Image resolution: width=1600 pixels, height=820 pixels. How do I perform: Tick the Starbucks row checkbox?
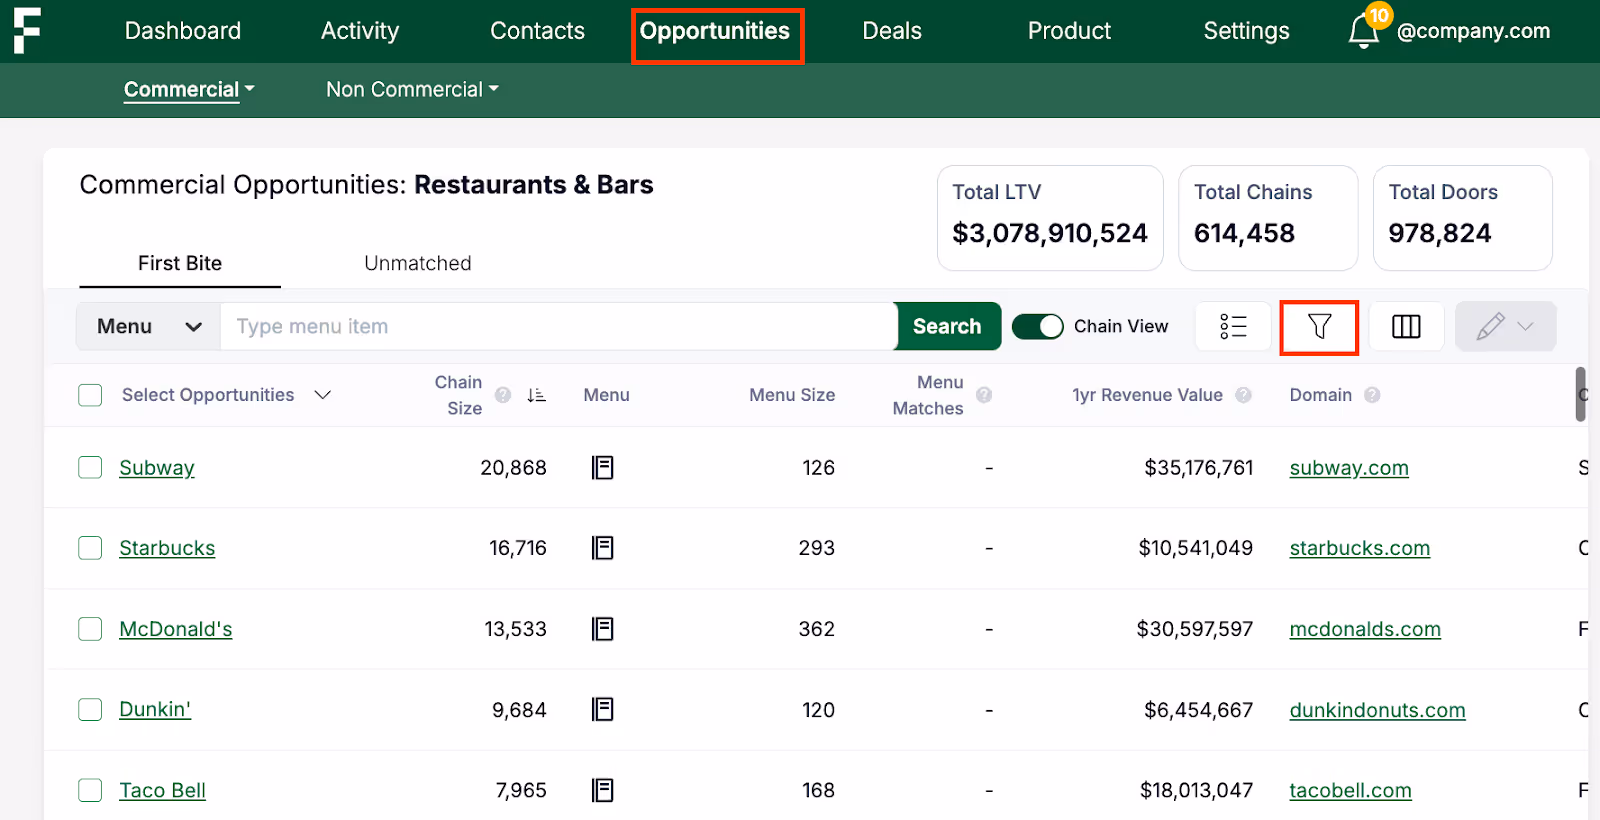click(x=90, y=548)
